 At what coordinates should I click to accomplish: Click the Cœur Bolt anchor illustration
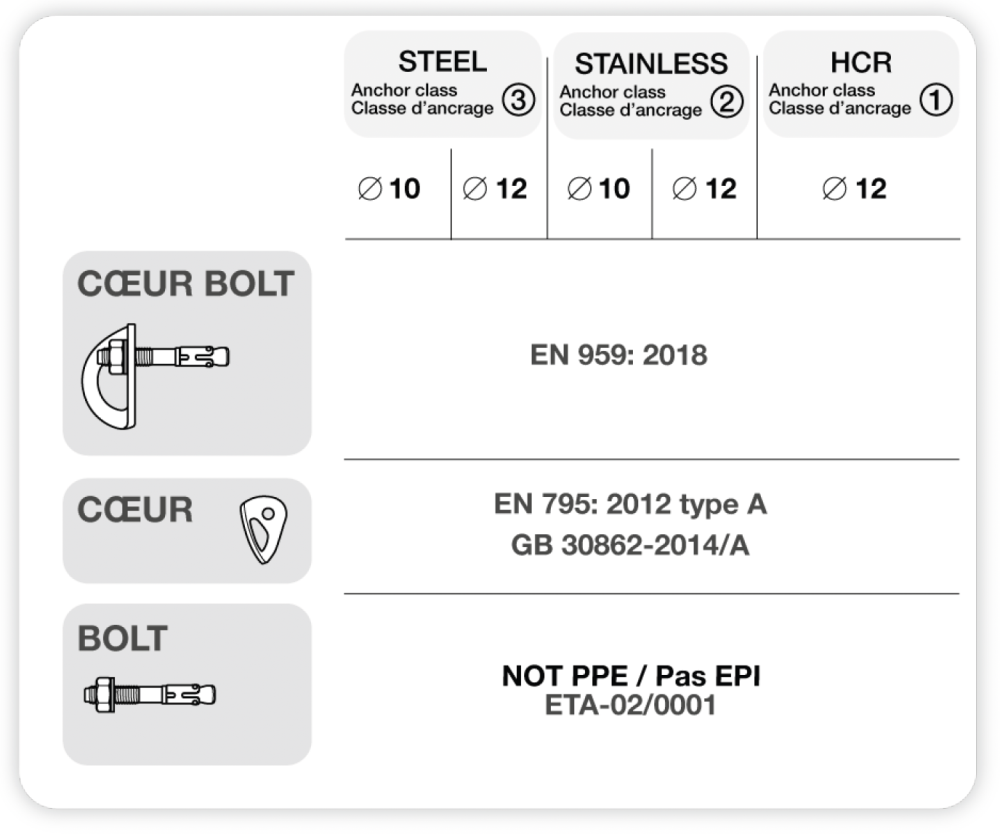tap(155, 375)
